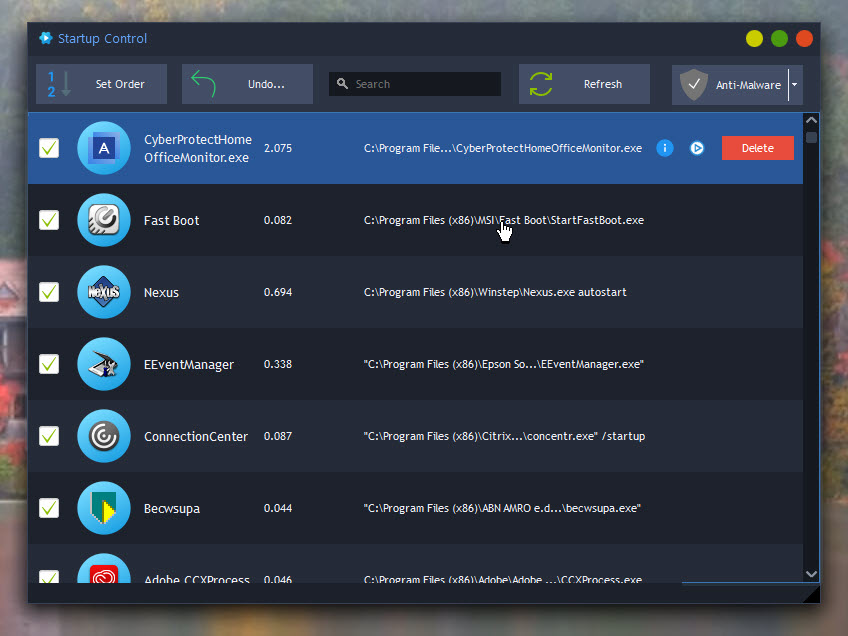The image size is (848, 636).
Task: Open the Set Order button
Action: [102, 84]
